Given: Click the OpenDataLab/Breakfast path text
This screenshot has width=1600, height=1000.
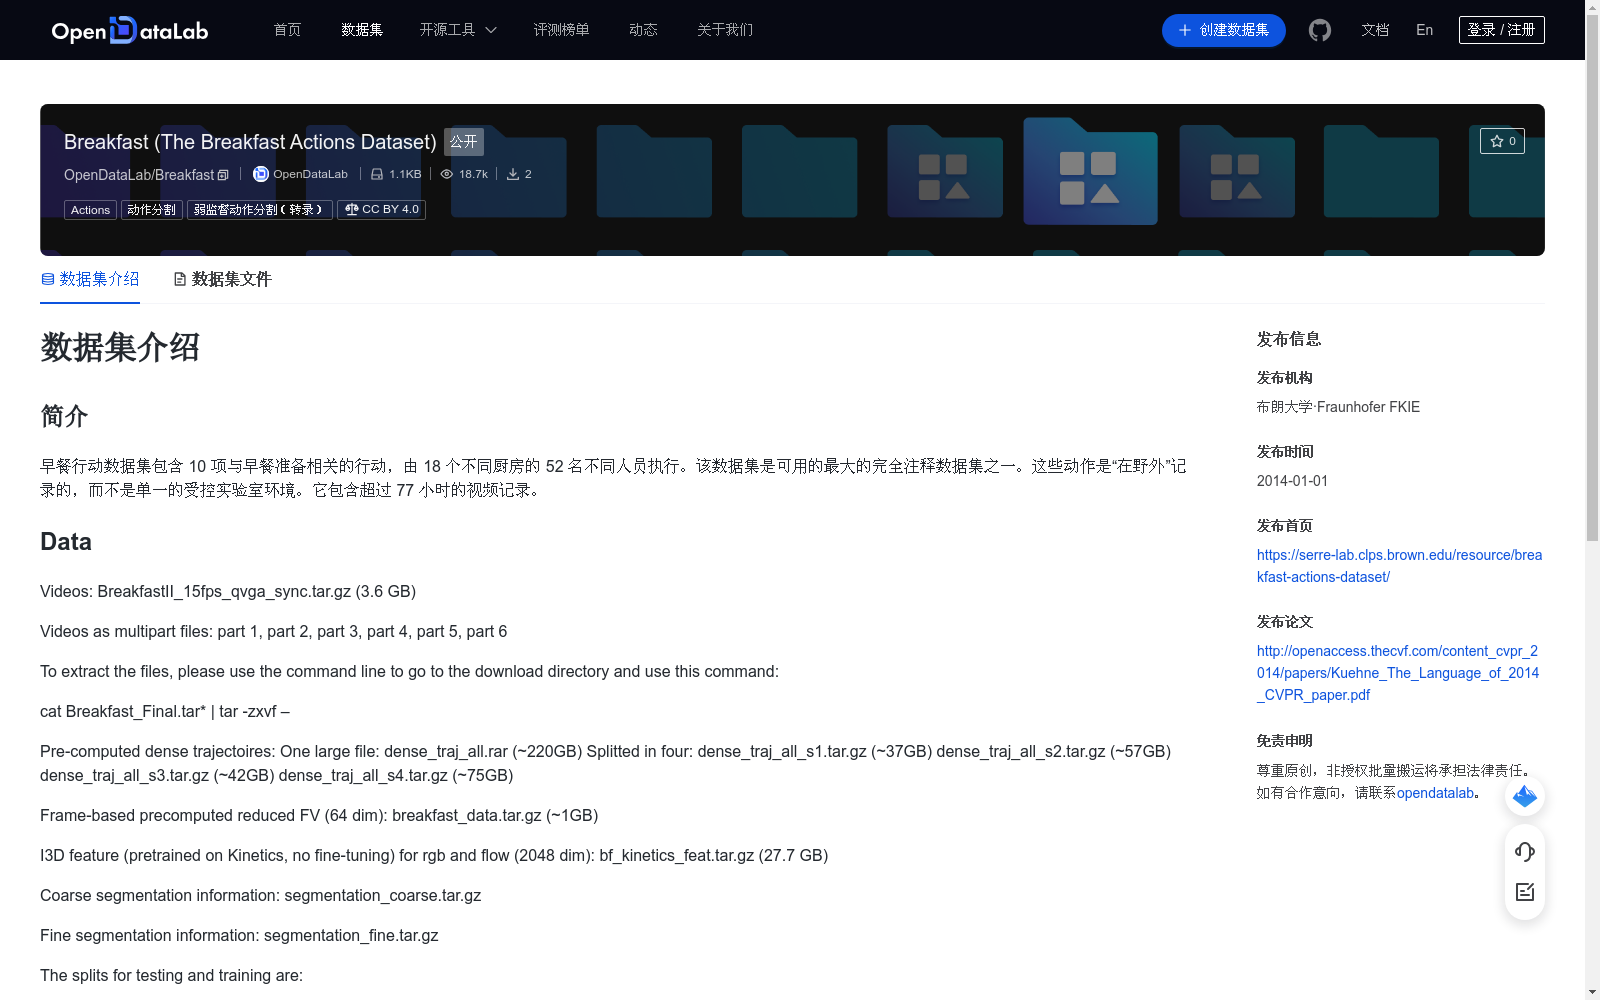Looking at the screenshot, I should tap(139, 175).
